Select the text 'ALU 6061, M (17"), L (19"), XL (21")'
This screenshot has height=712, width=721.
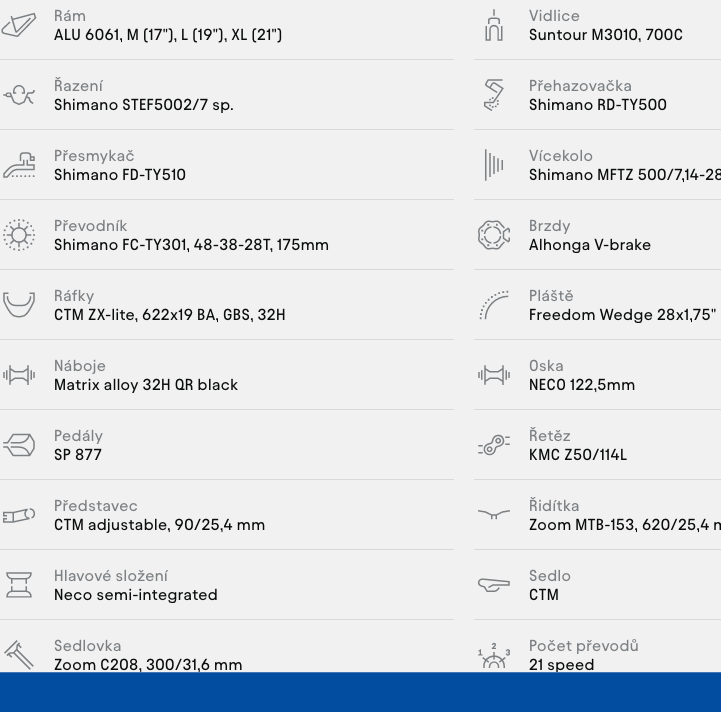tap(168, 35)
